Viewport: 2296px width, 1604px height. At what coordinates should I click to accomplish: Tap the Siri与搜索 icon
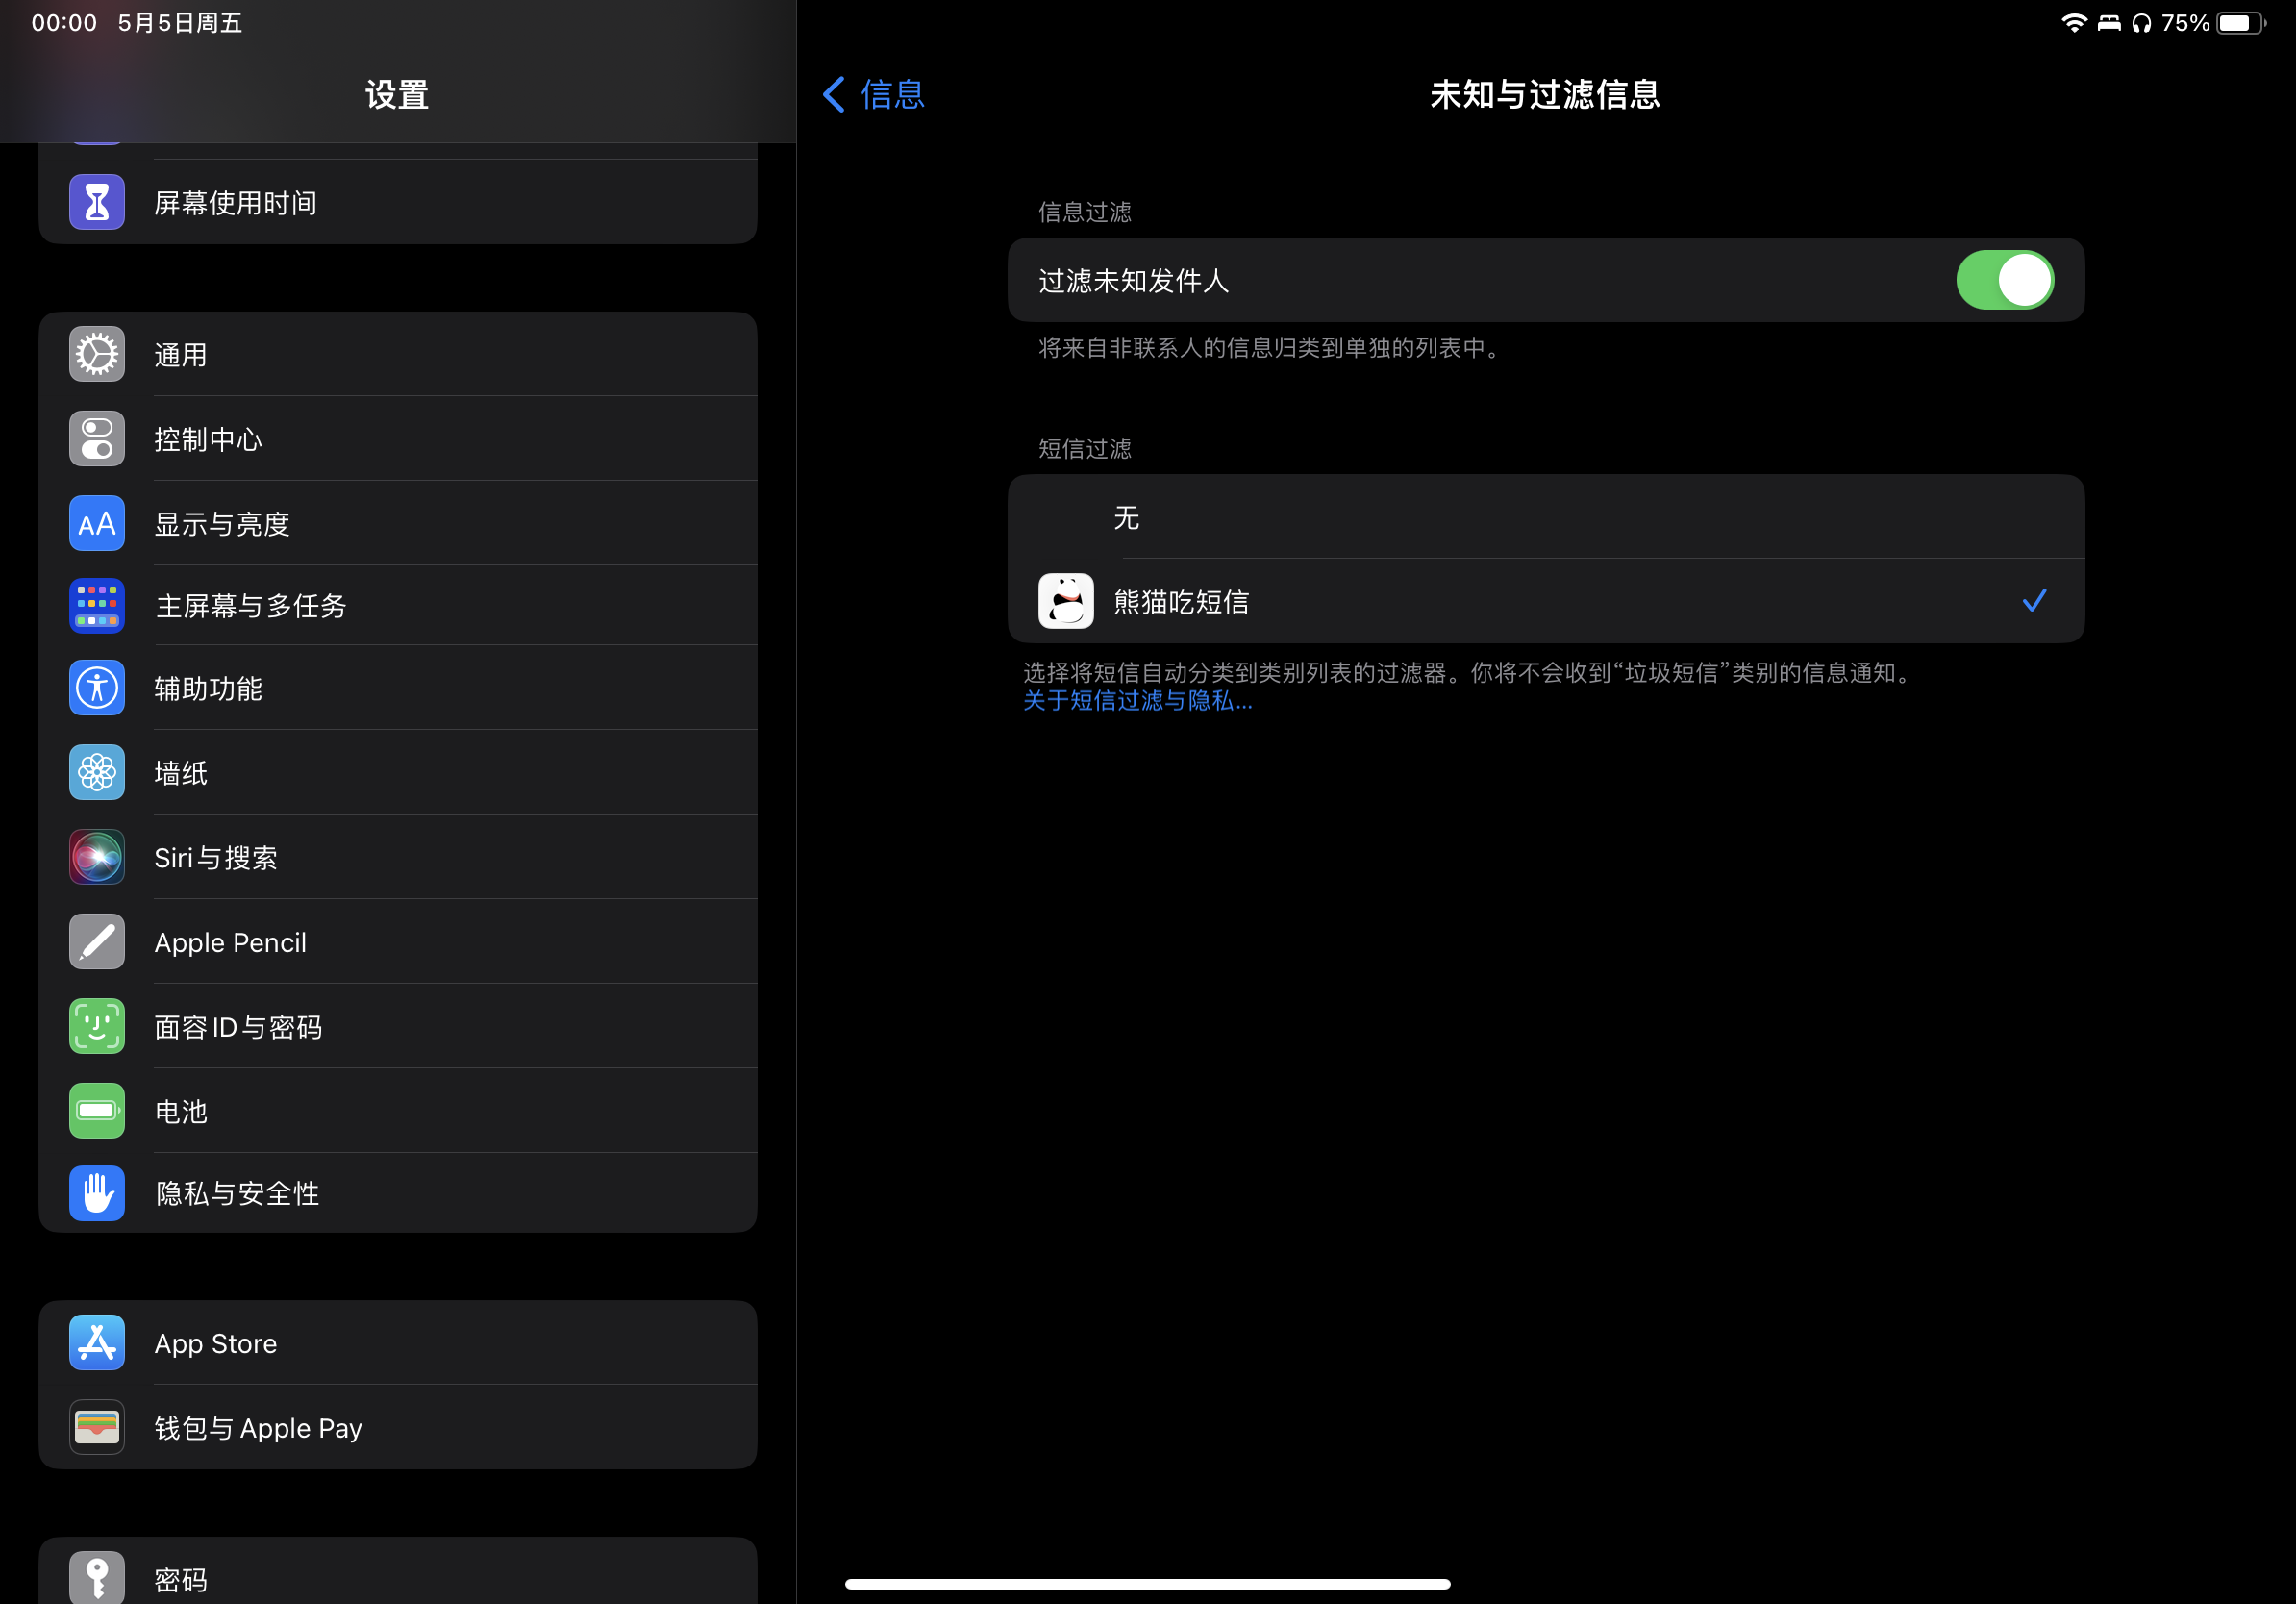click(97, 857)
